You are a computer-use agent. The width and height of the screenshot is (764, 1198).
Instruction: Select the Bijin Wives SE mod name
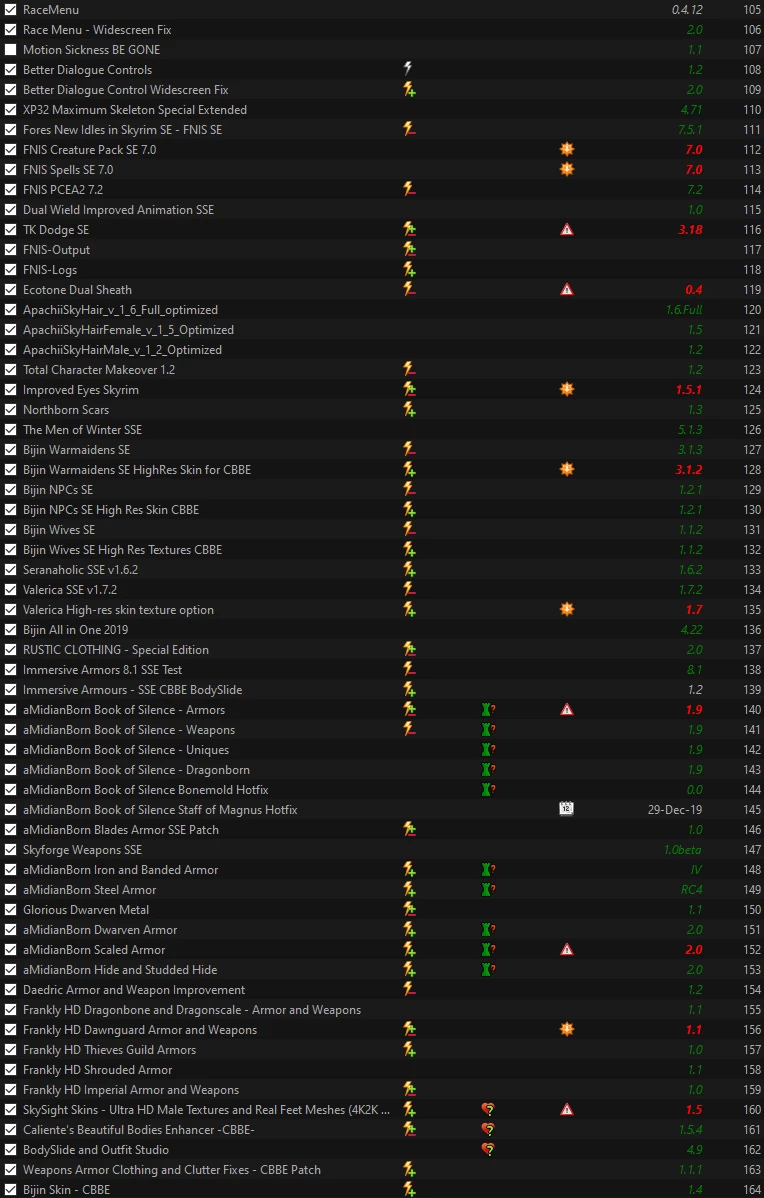59,529
